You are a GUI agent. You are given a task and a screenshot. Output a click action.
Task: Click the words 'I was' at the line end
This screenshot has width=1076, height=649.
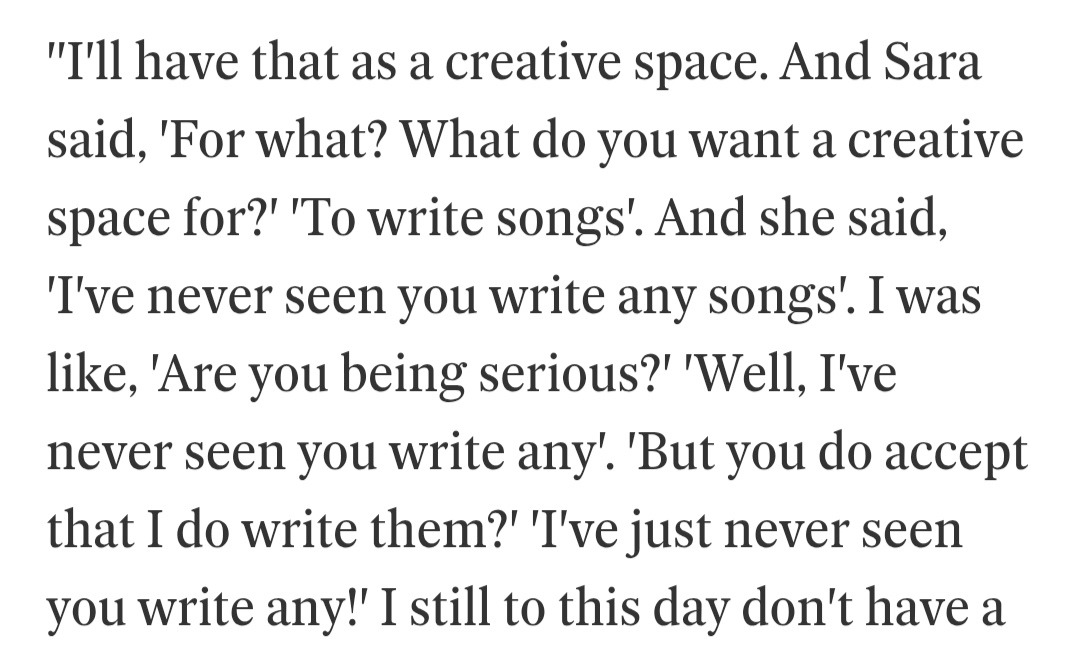924,296
